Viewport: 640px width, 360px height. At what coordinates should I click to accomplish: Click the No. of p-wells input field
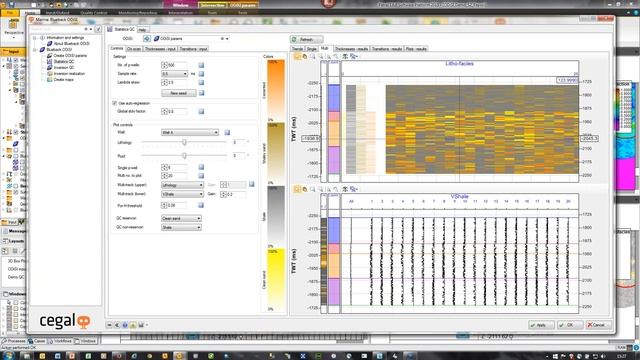pyautogui.click(x=178, y=65)
